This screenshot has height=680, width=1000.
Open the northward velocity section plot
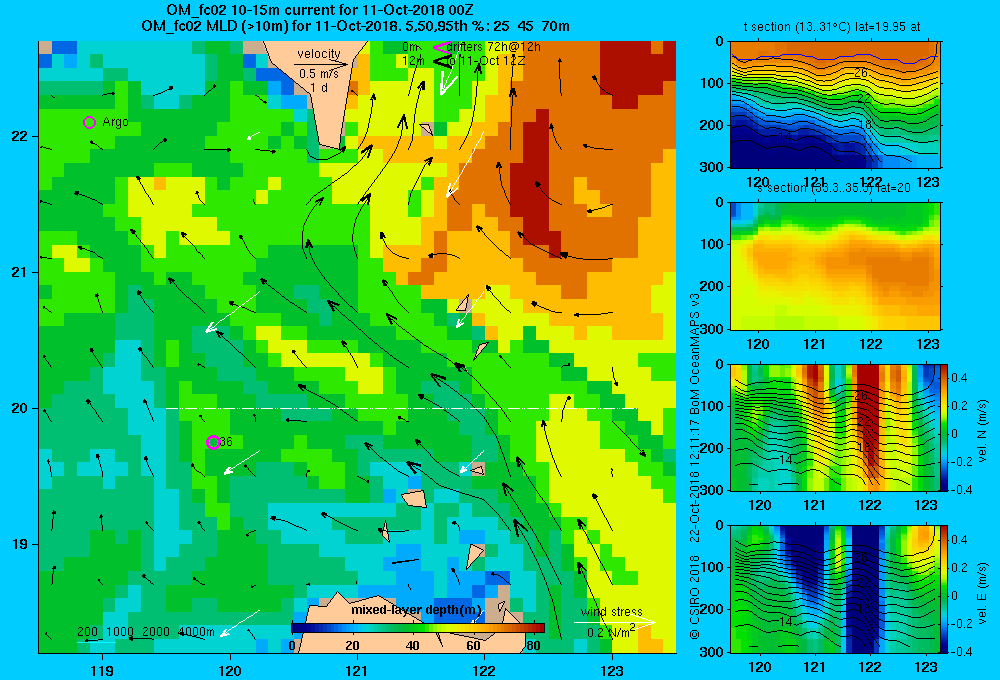point(835,427)
